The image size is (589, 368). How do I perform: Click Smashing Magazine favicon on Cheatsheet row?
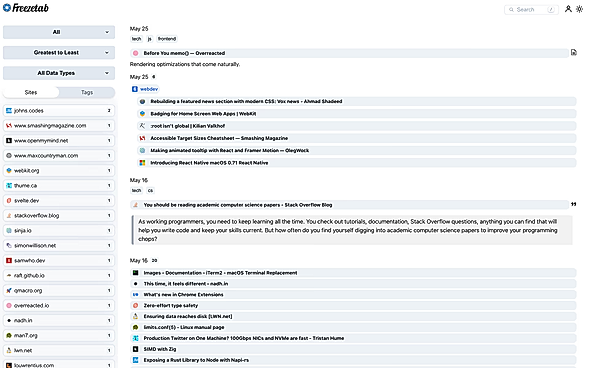tap(142, 138)
